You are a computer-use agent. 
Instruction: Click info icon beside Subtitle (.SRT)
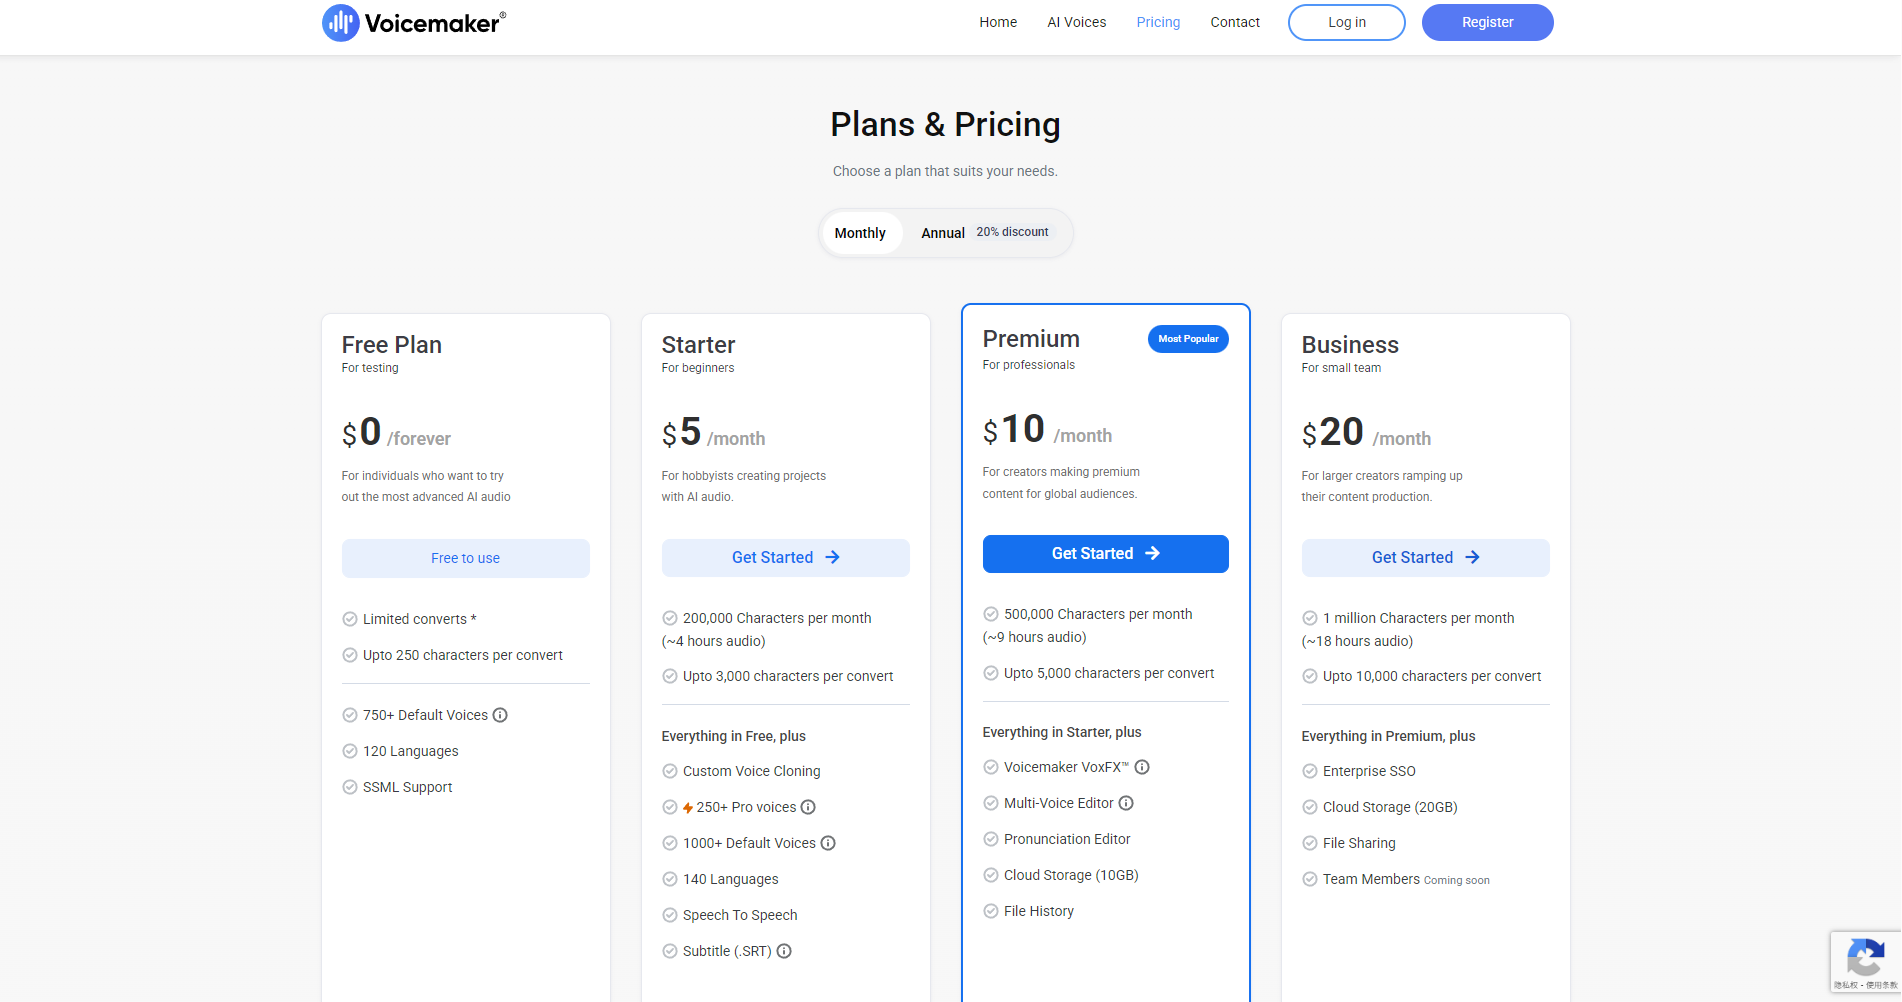click(x=784, y=951)
